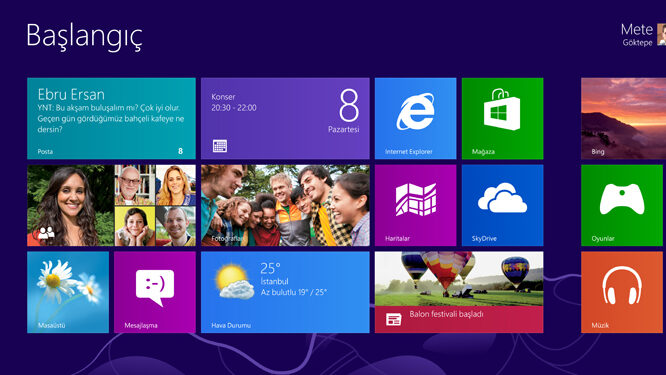Click the large woman portrait in contacts

click(x=71, y=205)
